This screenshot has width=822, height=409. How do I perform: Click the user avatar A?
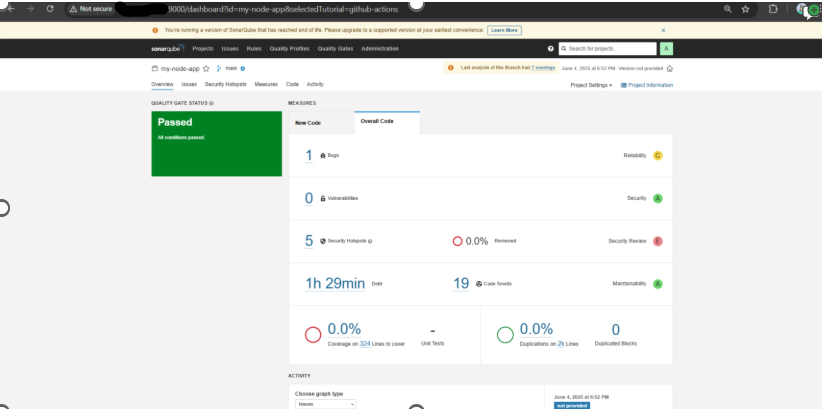tap(666, 49)
